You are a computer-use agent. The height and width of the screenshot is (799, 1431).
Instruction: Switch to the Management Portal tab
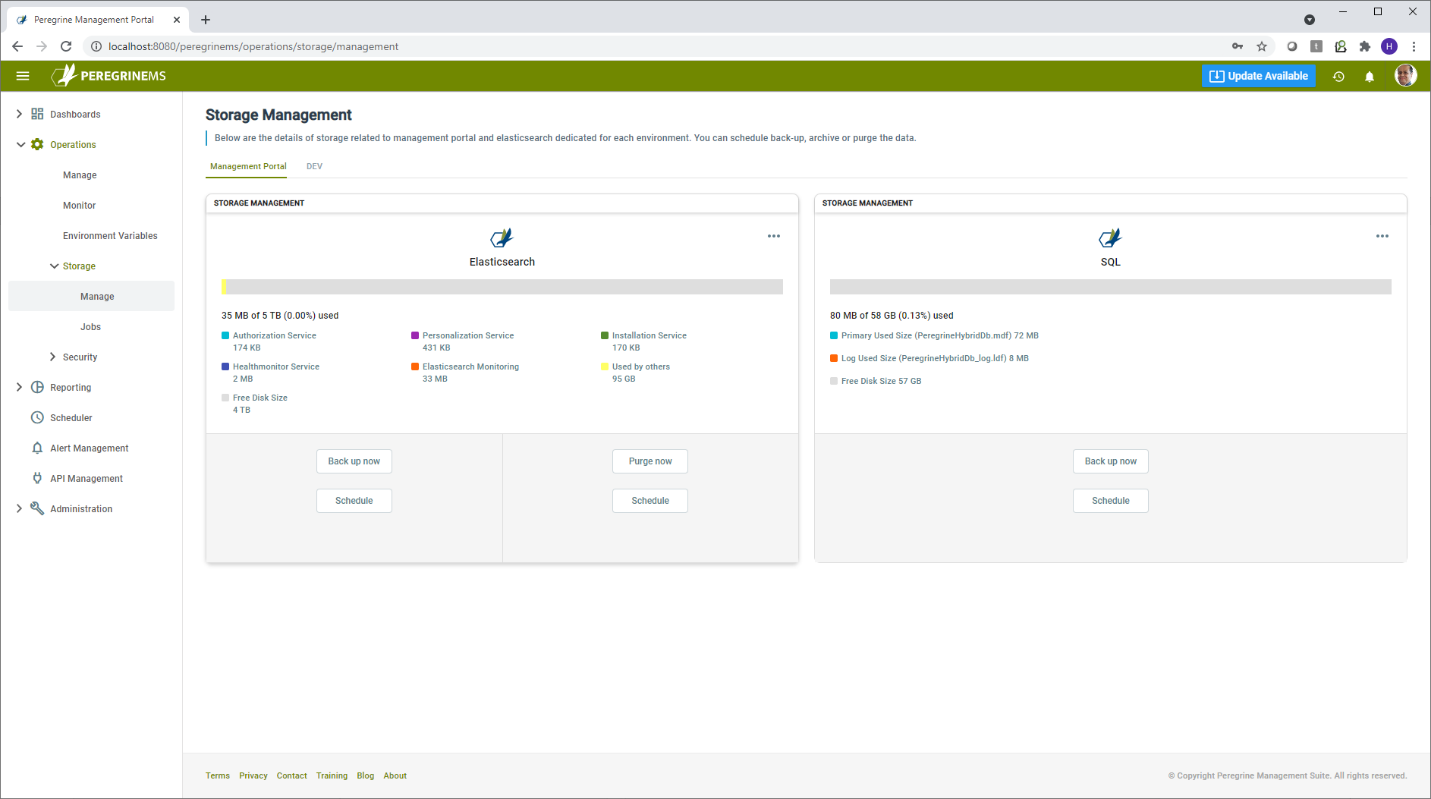[x=248, y=166]
